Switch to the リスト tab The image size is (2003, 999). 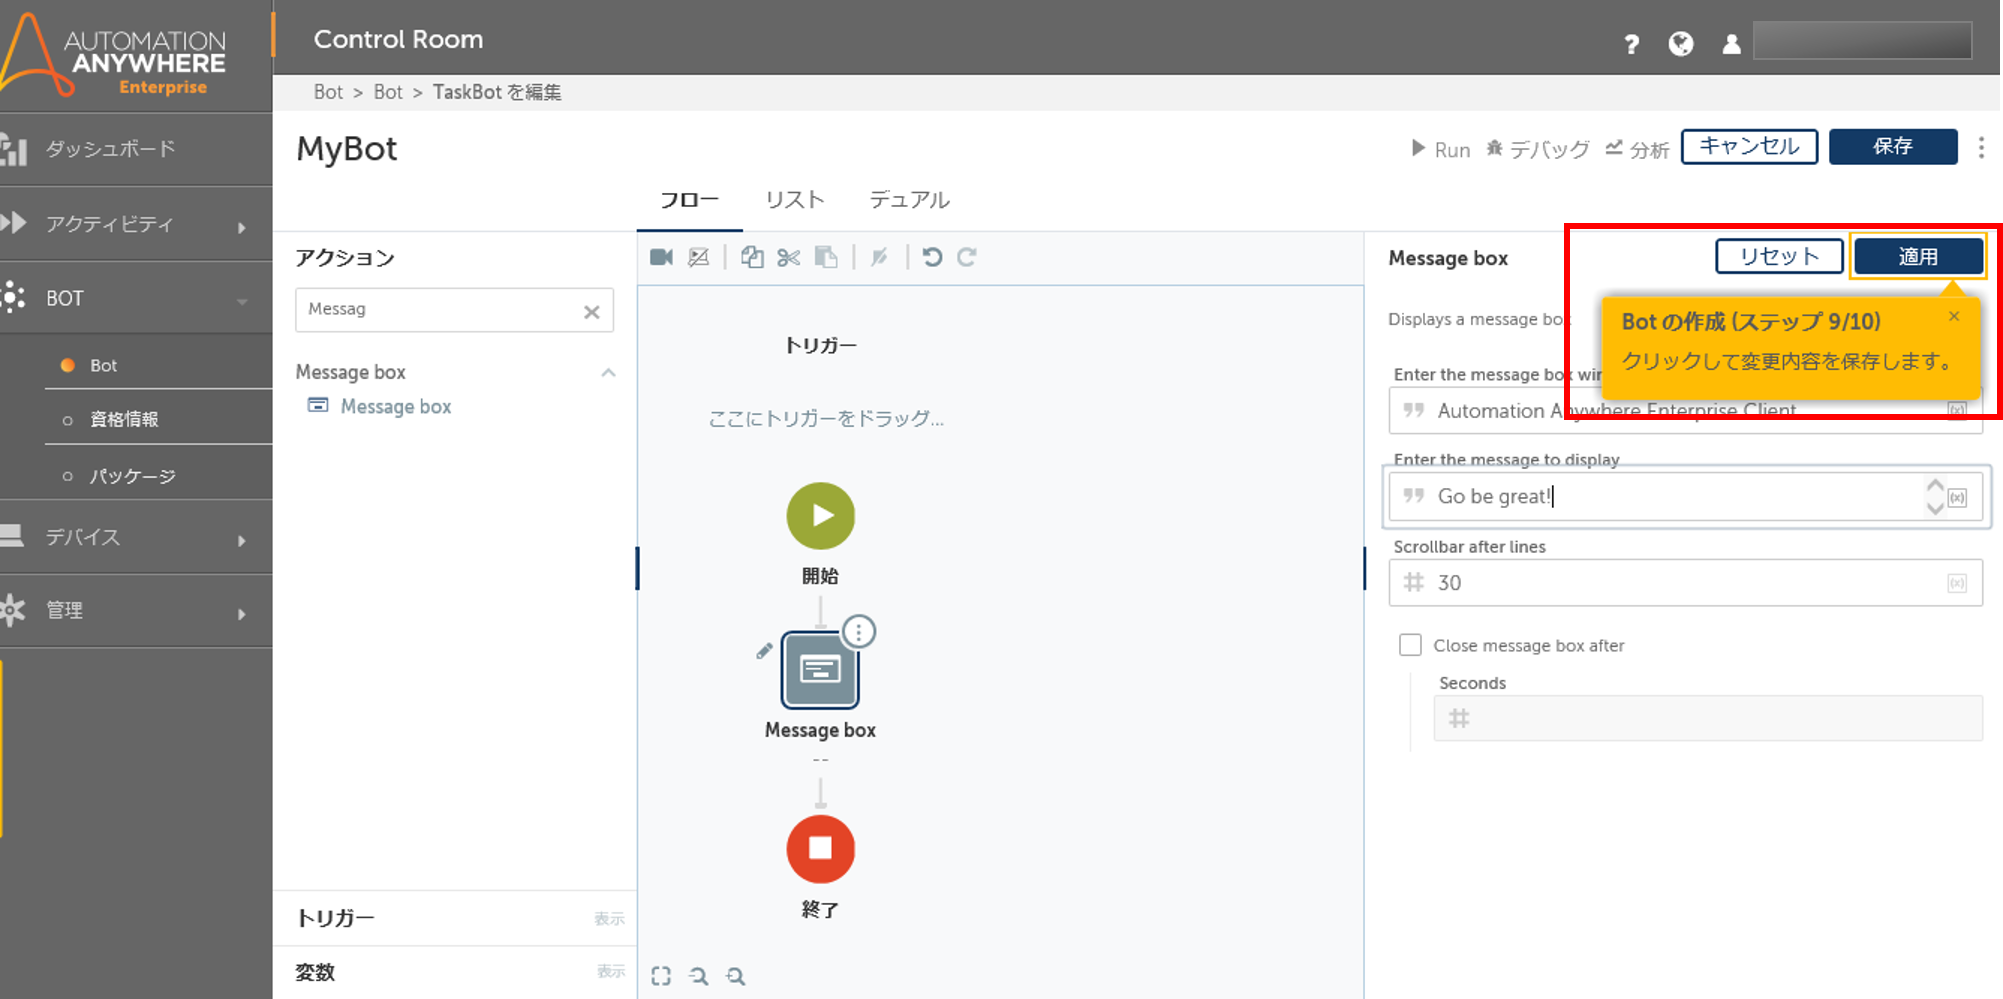(x=795, y=200)
